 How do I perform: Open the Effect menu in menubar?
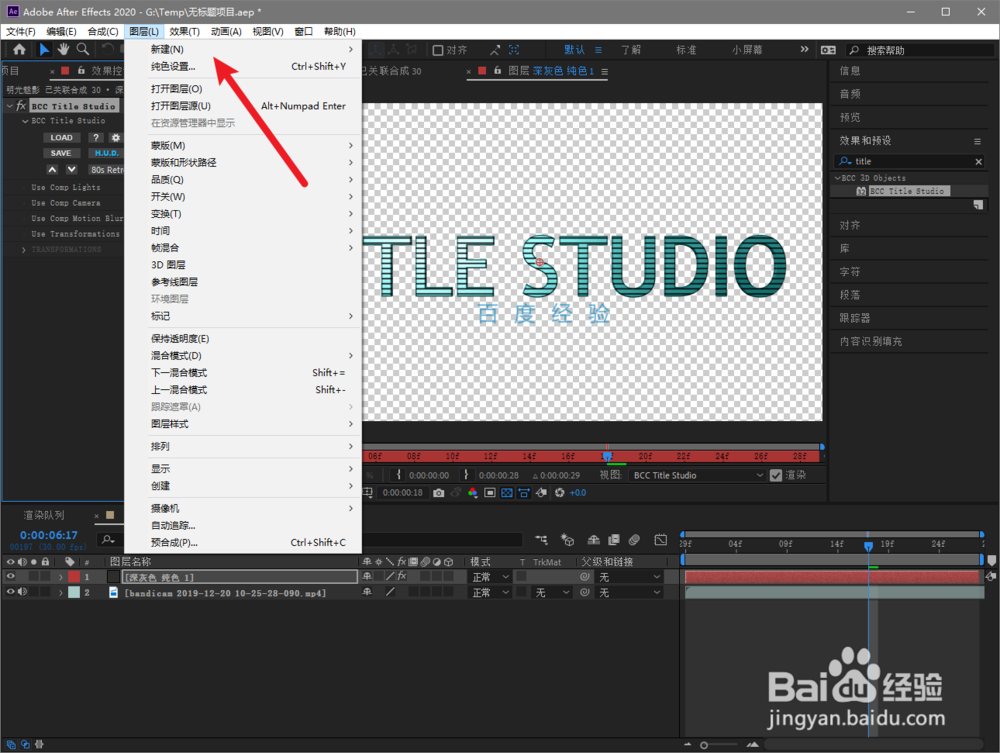click(184, 31)
